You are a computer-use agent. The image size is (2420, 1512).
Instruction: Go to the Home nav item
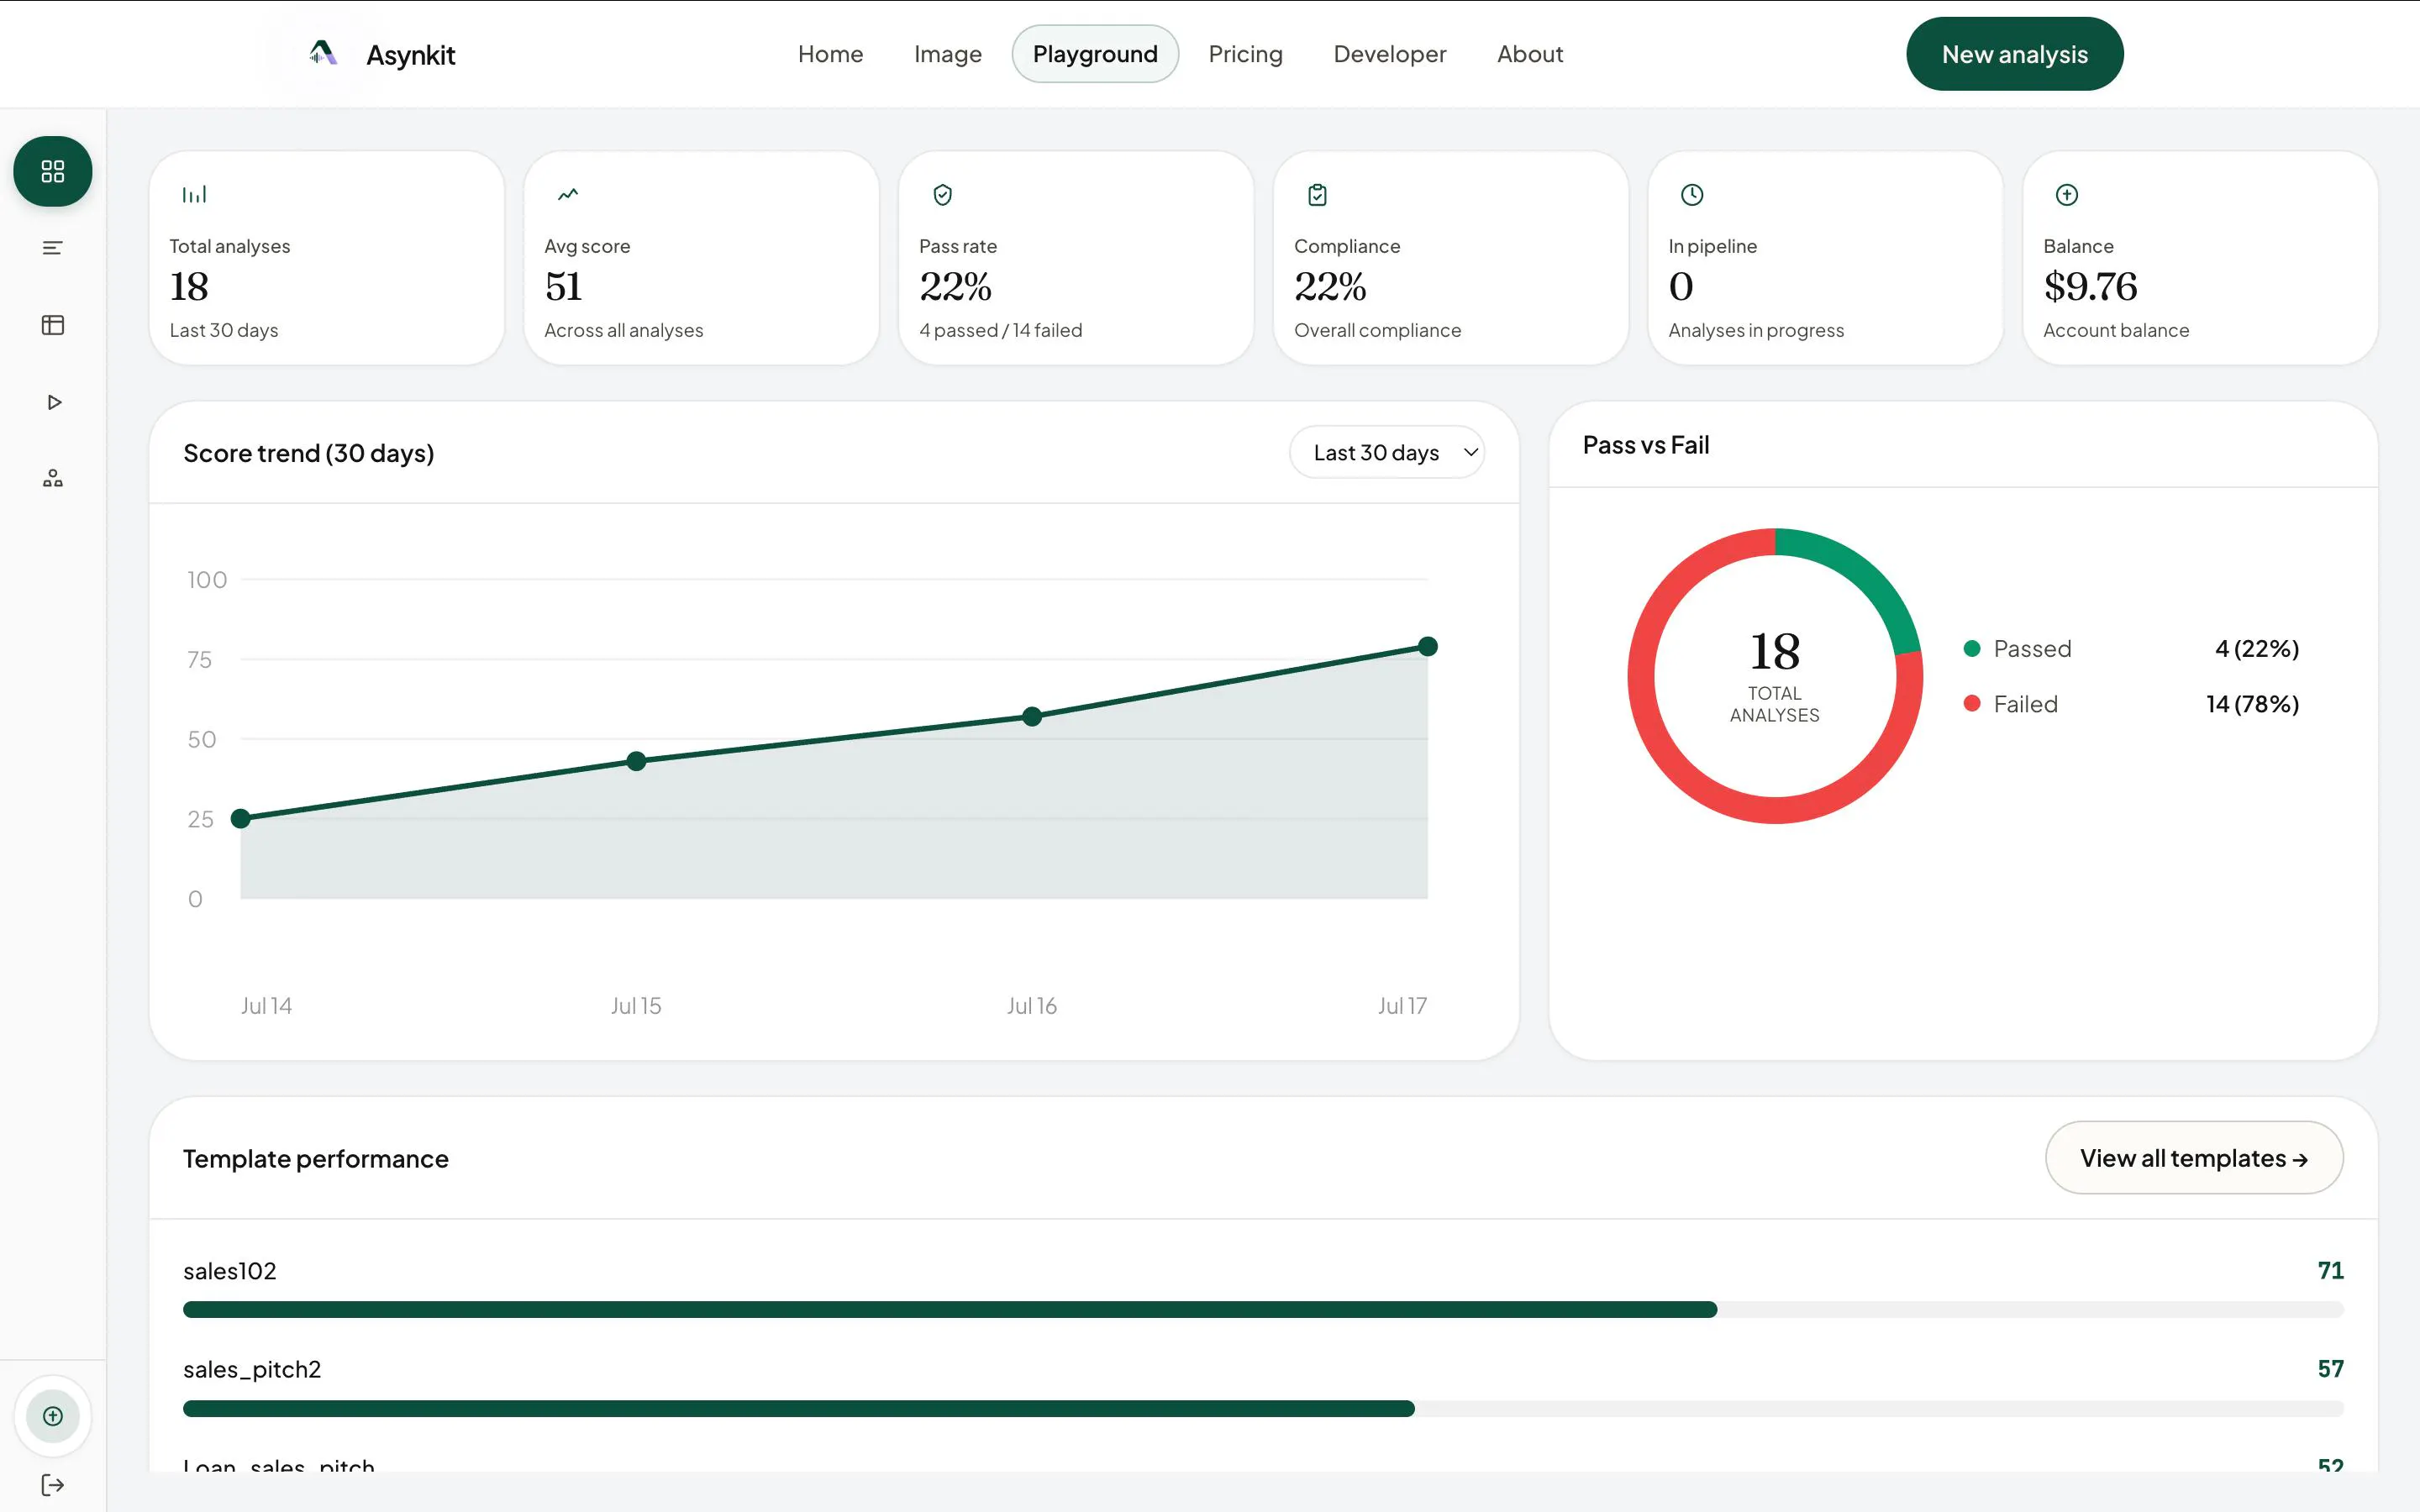[x=830, y=54]
